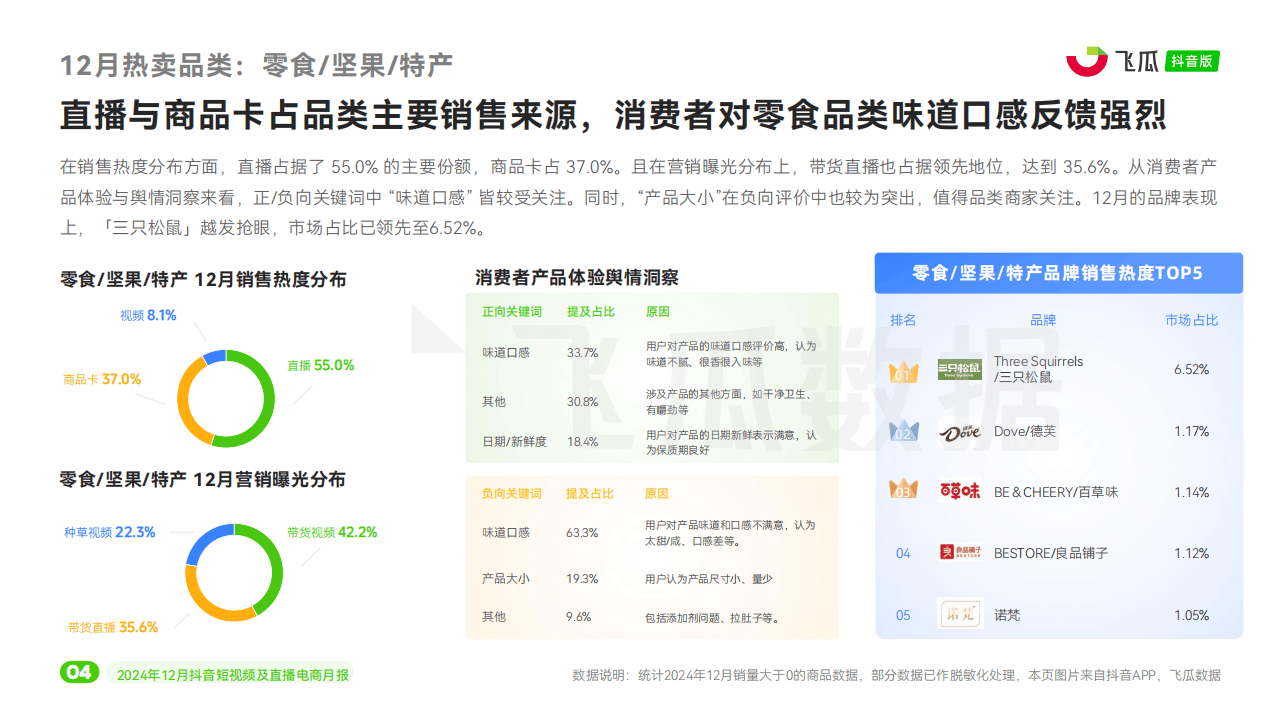Viewport: 1280px width, 720px height.
Task: Click the 带货视频 42.2% label
Action: tap(332, 533)
